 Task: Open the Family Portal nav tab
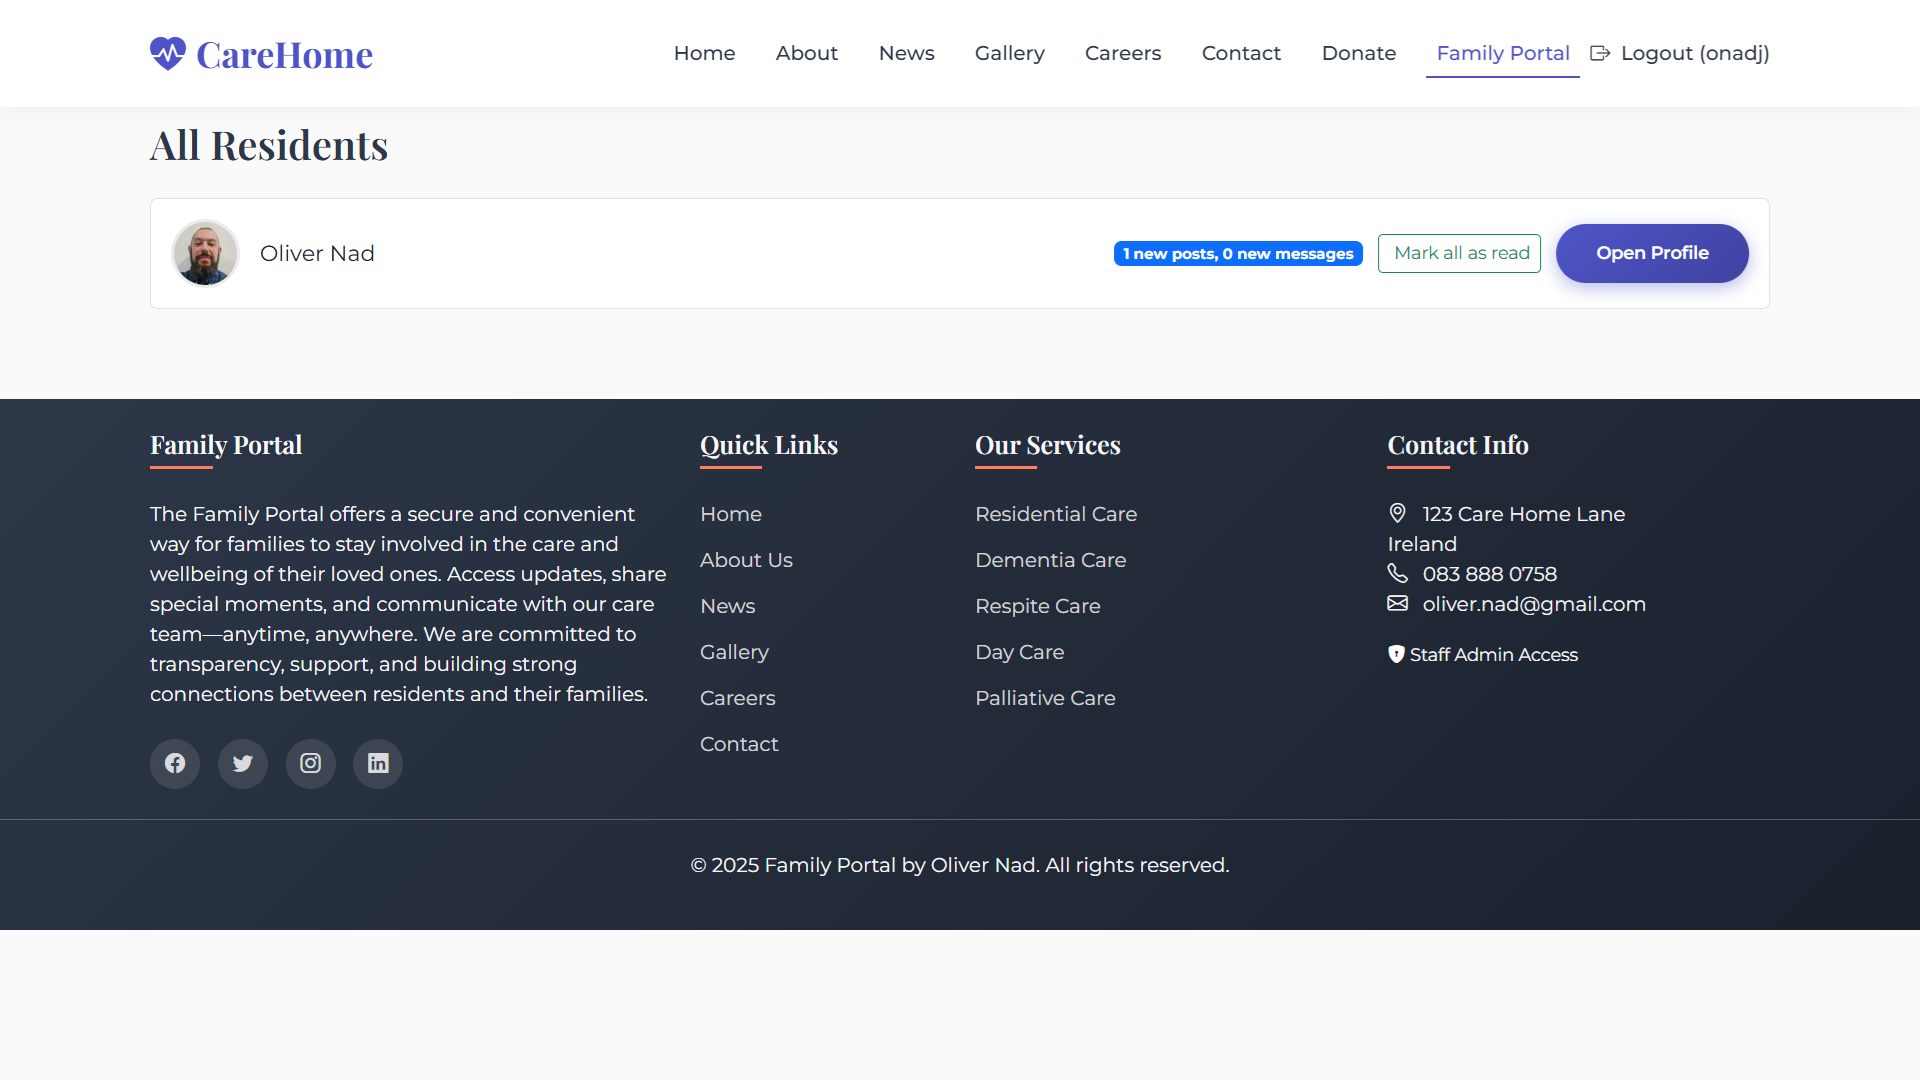click(x=1502, y=53)
